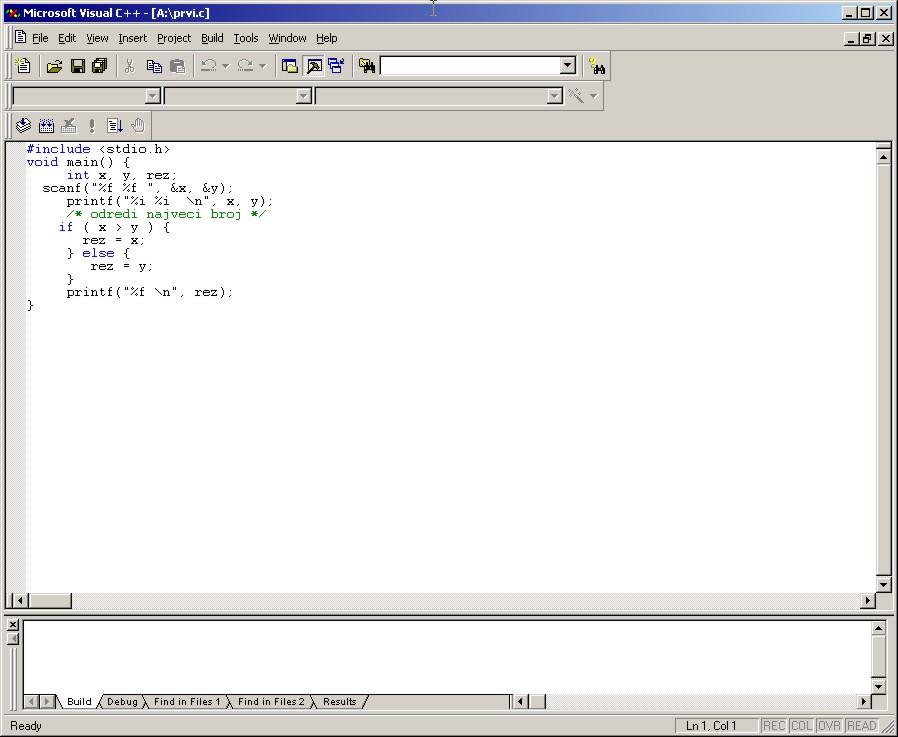Open a file with the Open folder icon

(54, 66)
